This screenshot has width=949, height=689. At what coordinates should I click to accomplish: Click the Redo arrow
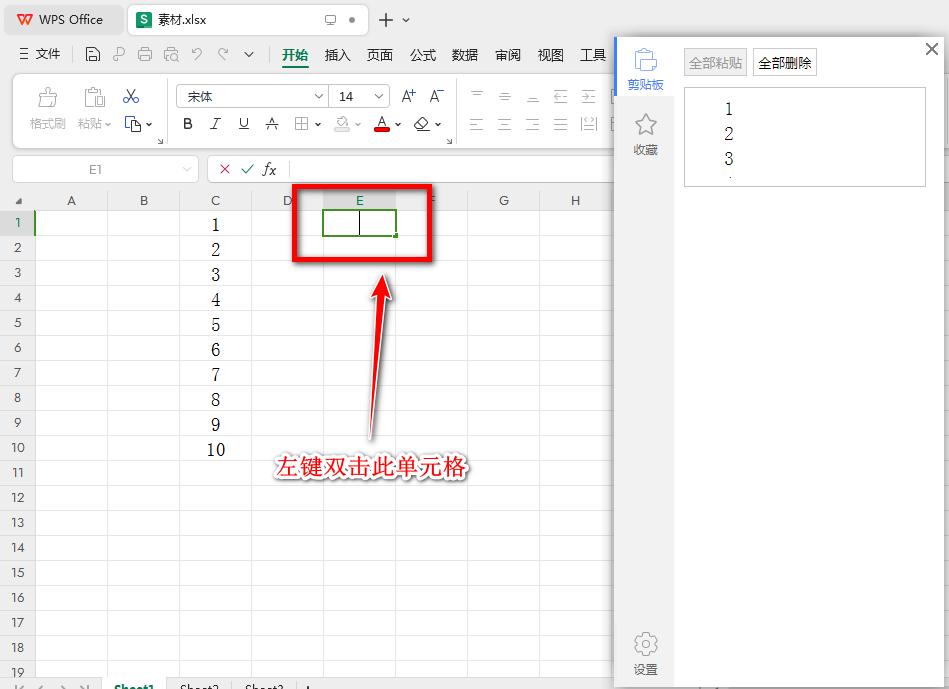223,54
